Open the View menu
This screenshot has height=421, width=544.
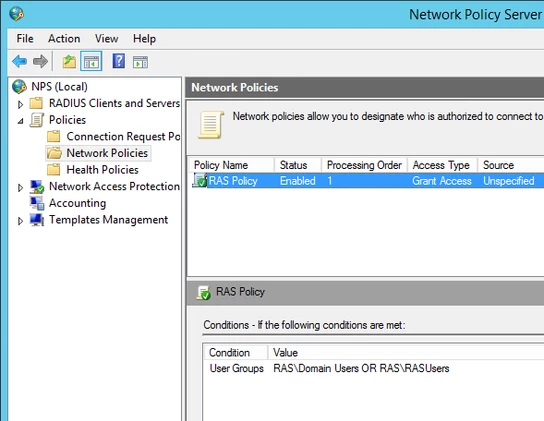click(x=107, y=39)
